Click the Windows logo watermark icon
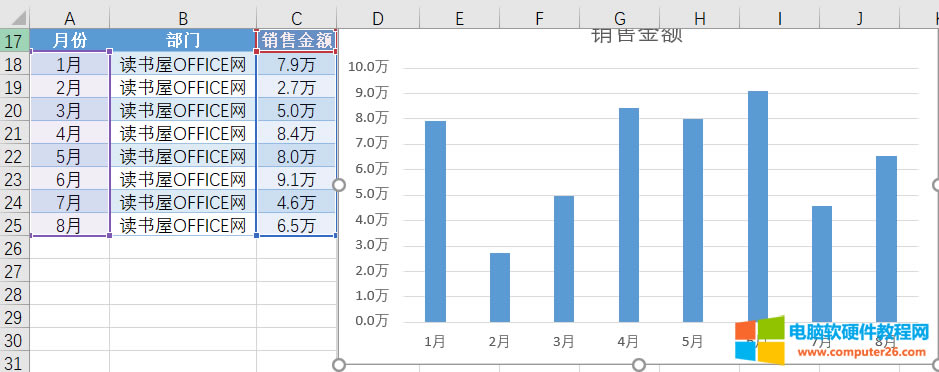The image size is (939, 372). [759, 340]
